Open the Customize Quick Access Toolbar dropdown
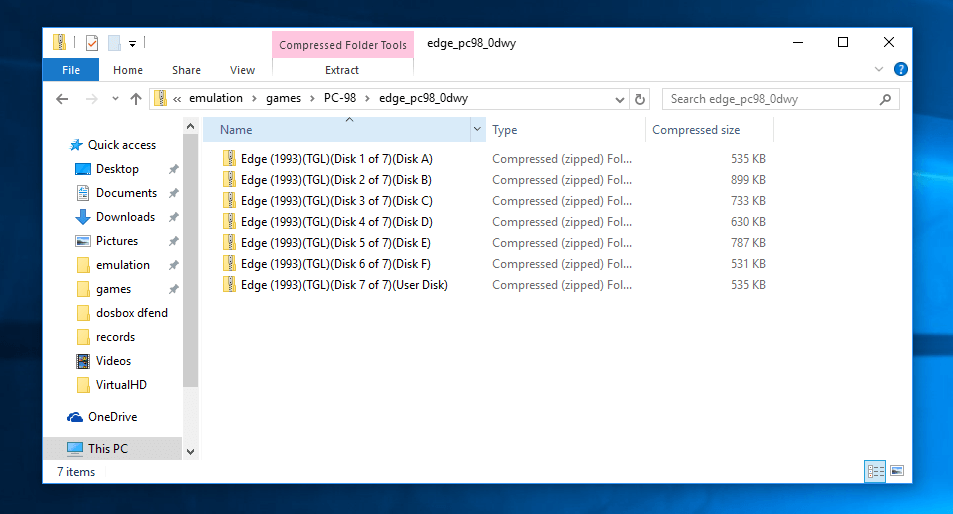The height and width of the screenshot is (514, 953). [x=132, y=44]
